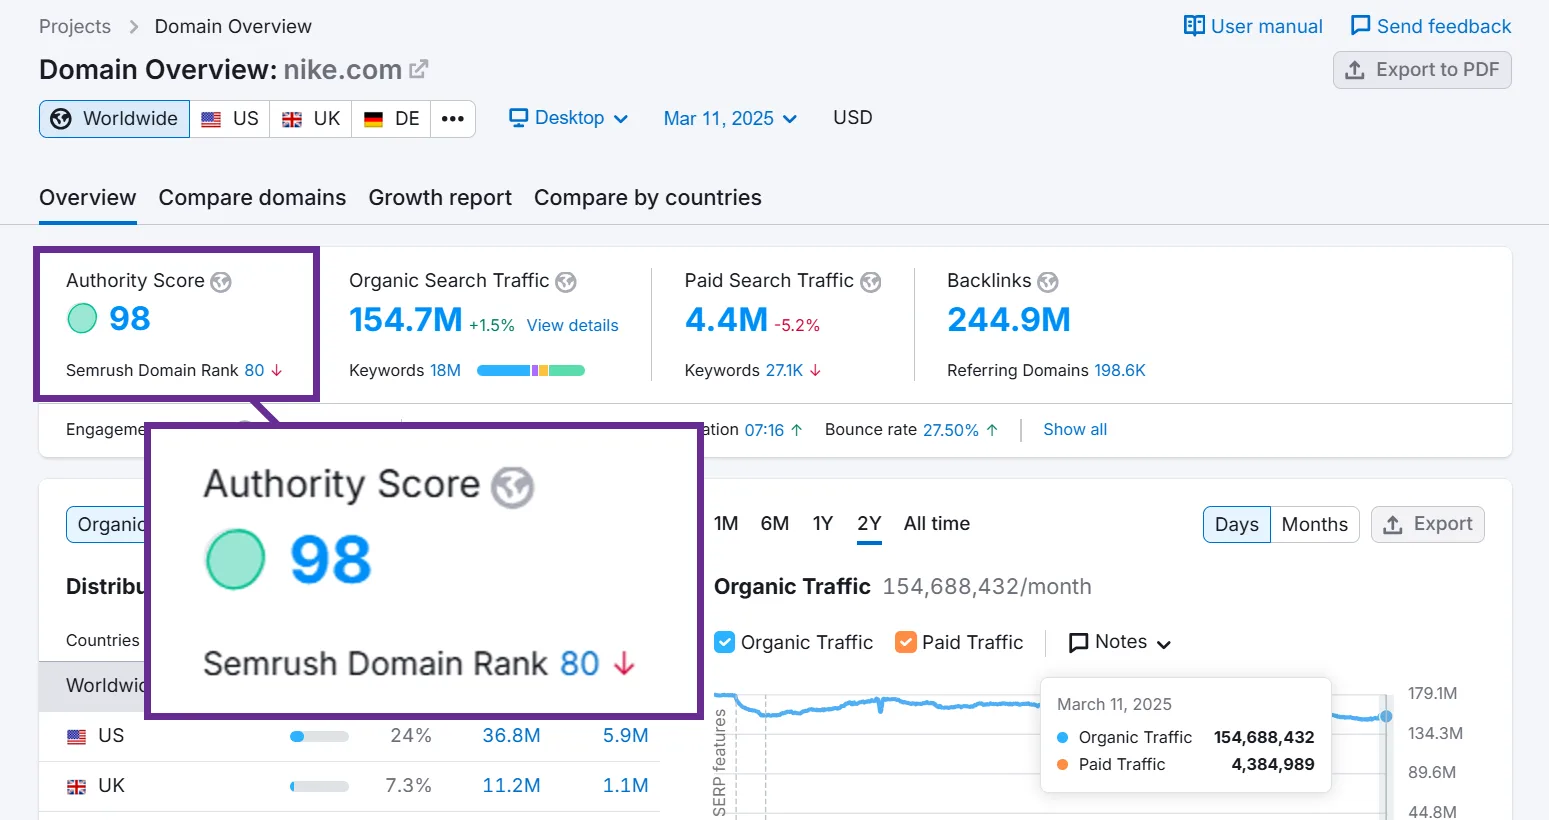Toggle the Organic Traffic checkbox
Screen dimensions: 1549x820
click(725, 642)
